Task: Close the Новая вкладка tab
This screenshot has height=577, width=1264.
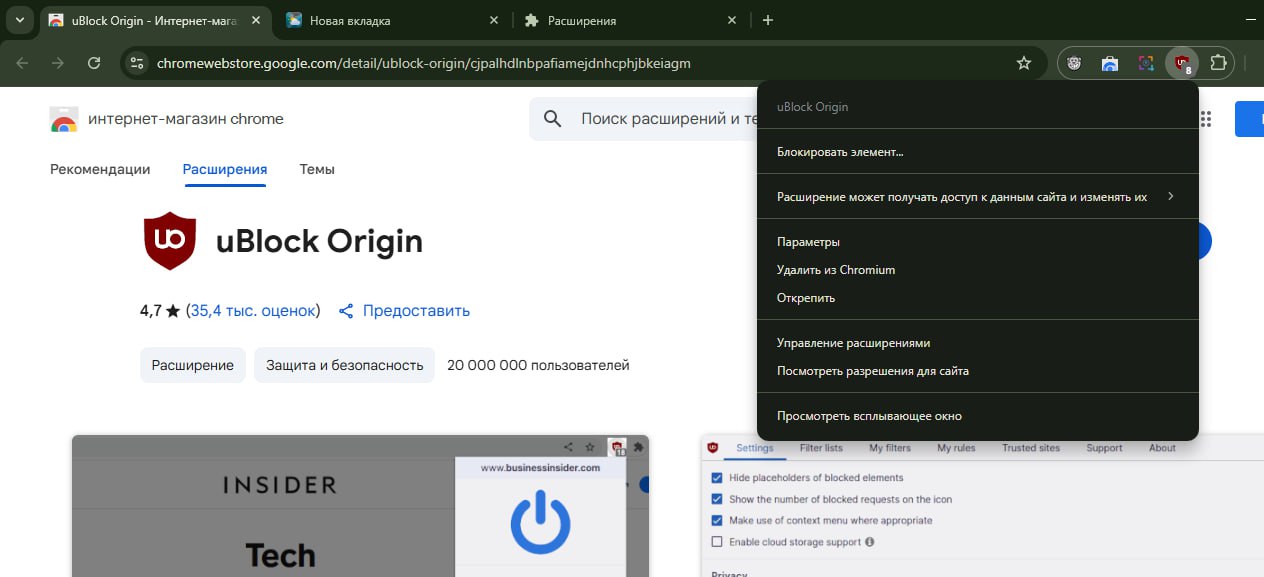Action: (x=495, y=20)
